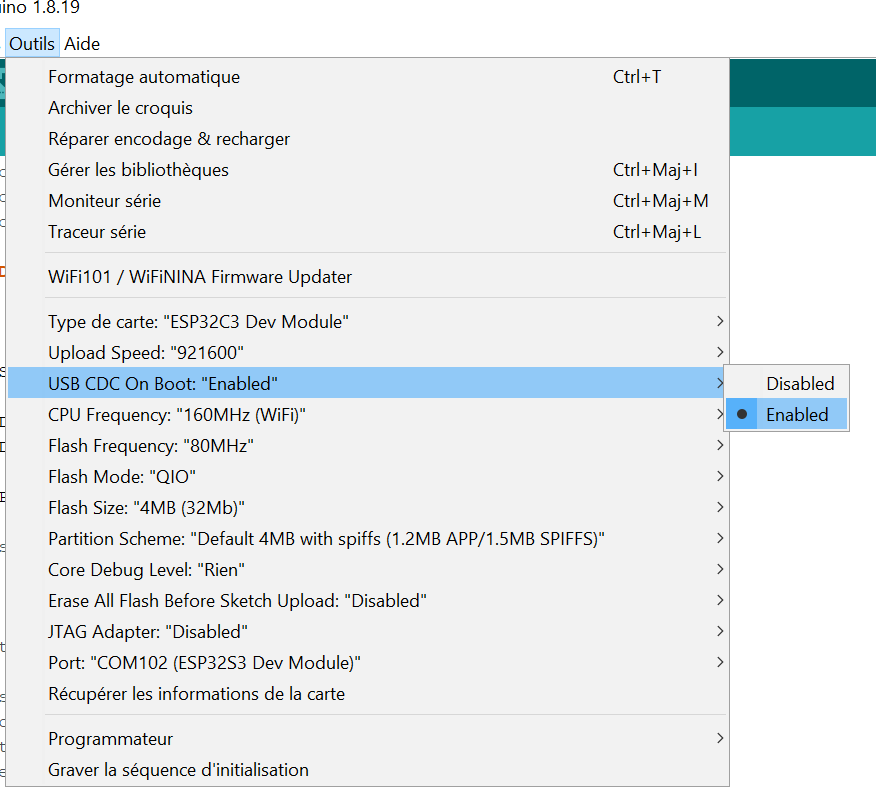Select Disabled for USB CDC On Boot

coord(787,384)
